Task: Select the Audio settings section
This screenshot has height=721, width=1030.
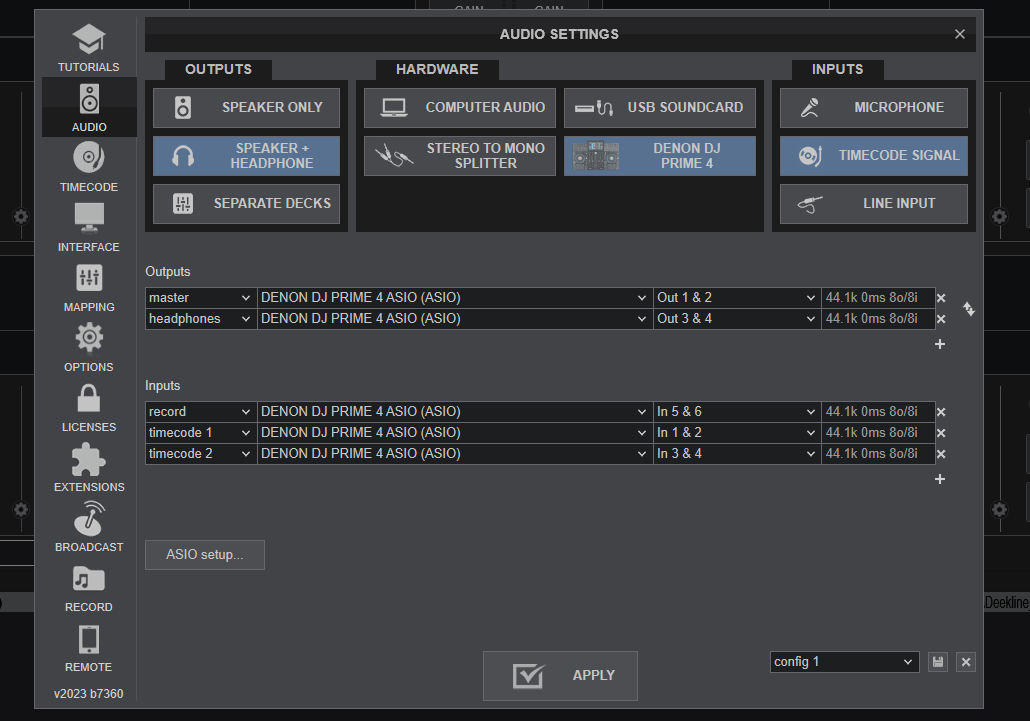Action: pos(89,108)
